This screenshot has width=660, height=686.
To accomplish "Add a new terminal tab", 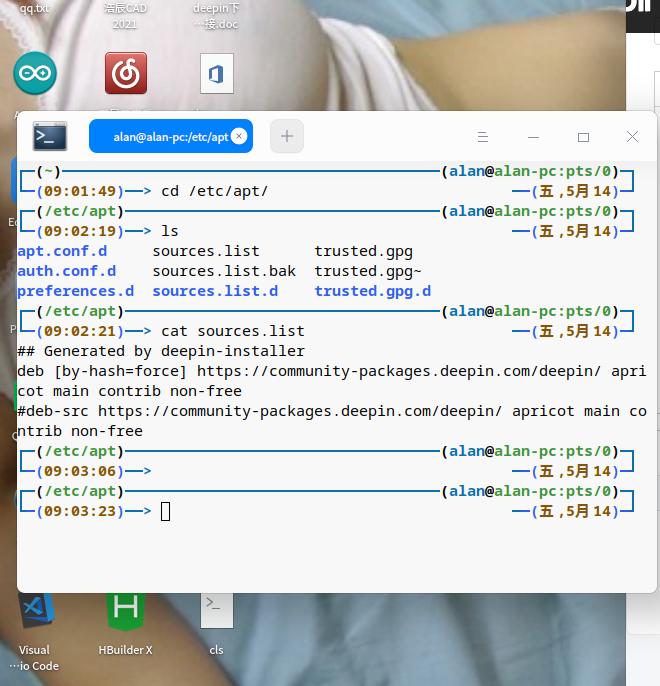I will [287, 136].
